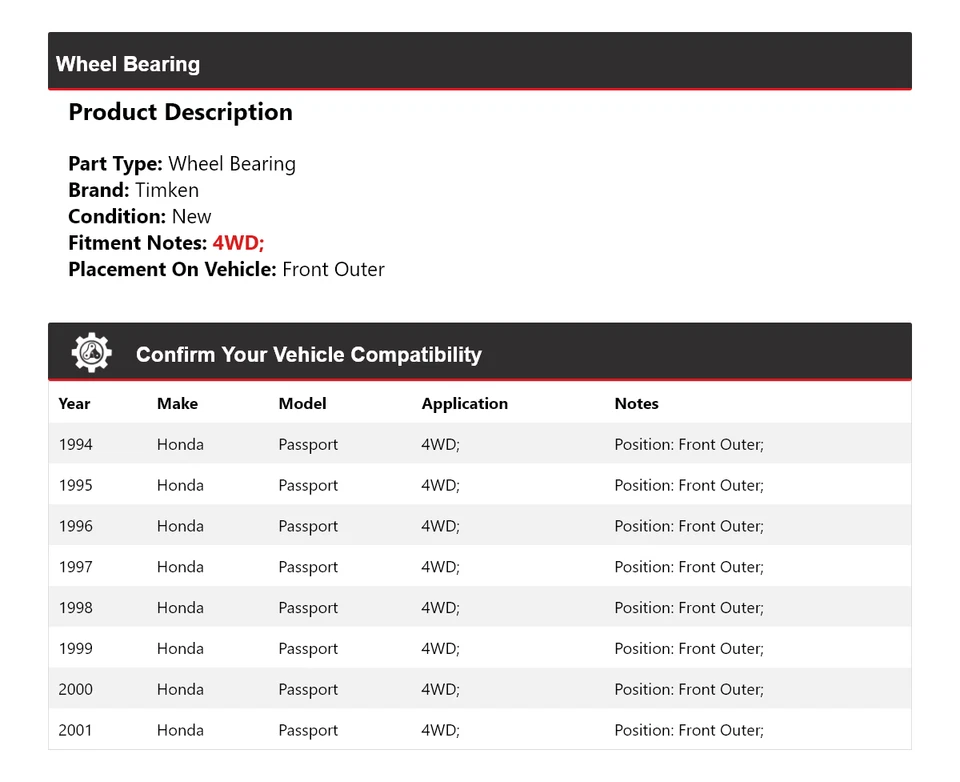Viewport: 960px width, 782px height.
Task: Click the Front Outer placement text
Action: pos(333,269)
